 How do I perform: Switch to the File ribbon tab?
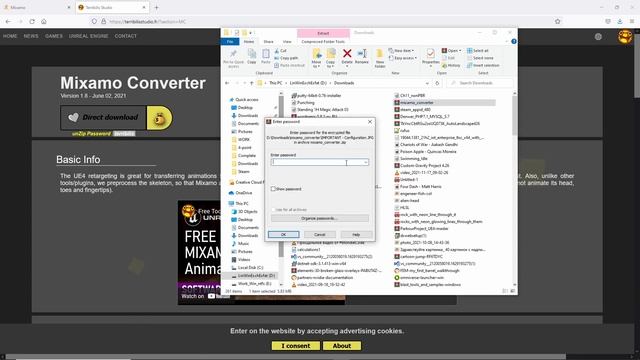[230, 41]
